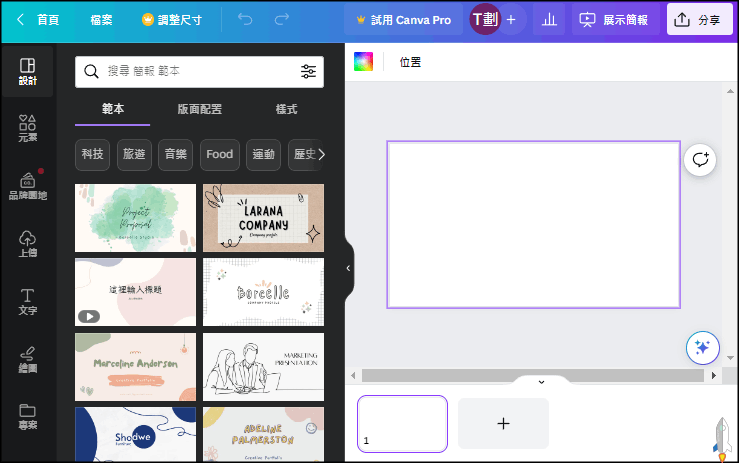Image resolution: width=739 pixels, height=463 pixels.
Task: Click the 分享 share button
Action: [x=699, y=20]
